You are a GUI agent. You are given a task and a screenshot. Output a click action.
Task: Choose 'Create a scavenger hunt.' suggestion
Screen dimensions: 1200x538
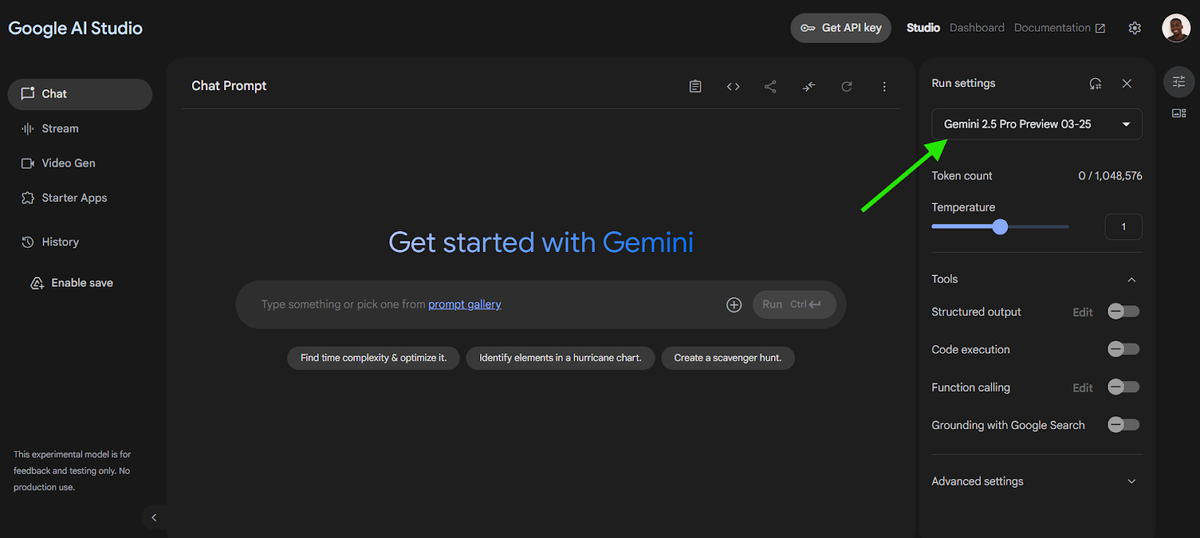728,358
